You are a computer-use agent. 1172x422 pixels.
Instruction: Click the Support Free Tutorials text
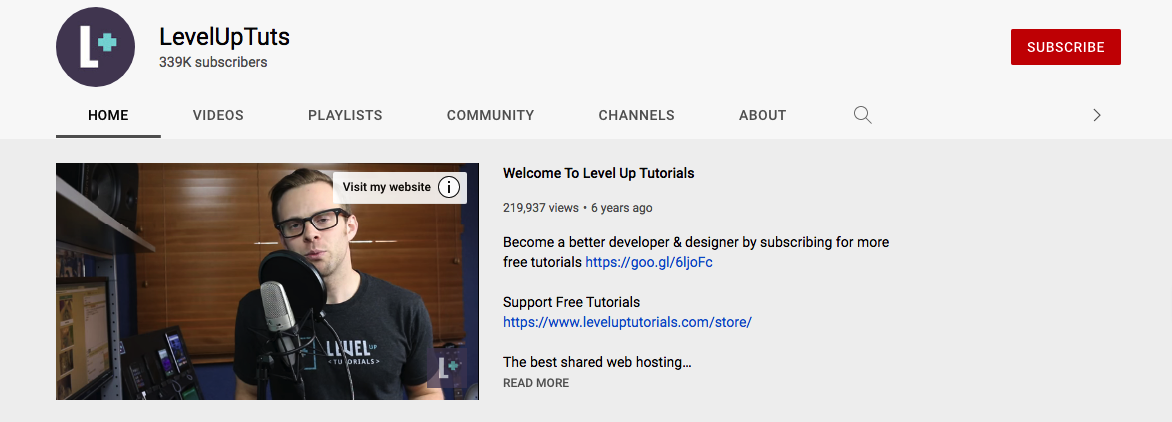tap(572, 302)
